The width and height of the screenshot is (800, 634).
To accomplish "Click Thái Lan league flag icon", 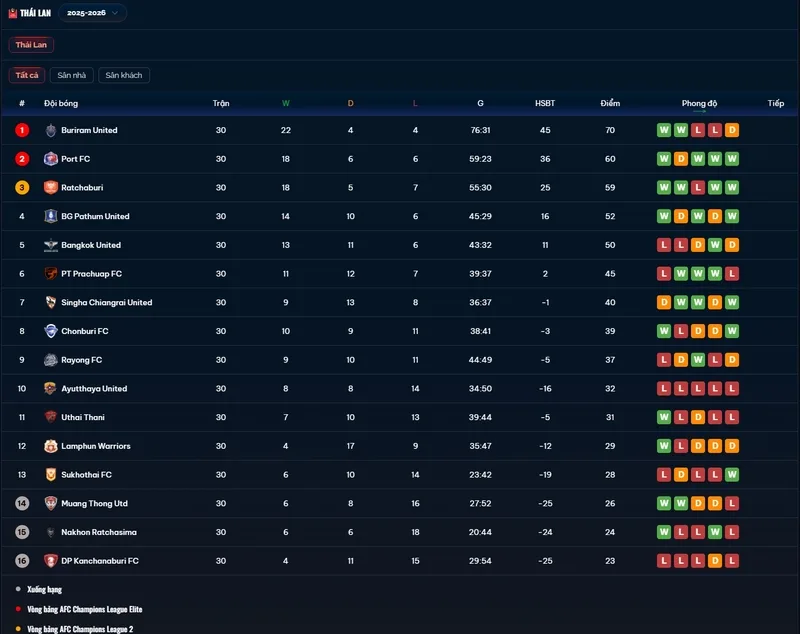I will pyautogui.click(x=13, y=13).
